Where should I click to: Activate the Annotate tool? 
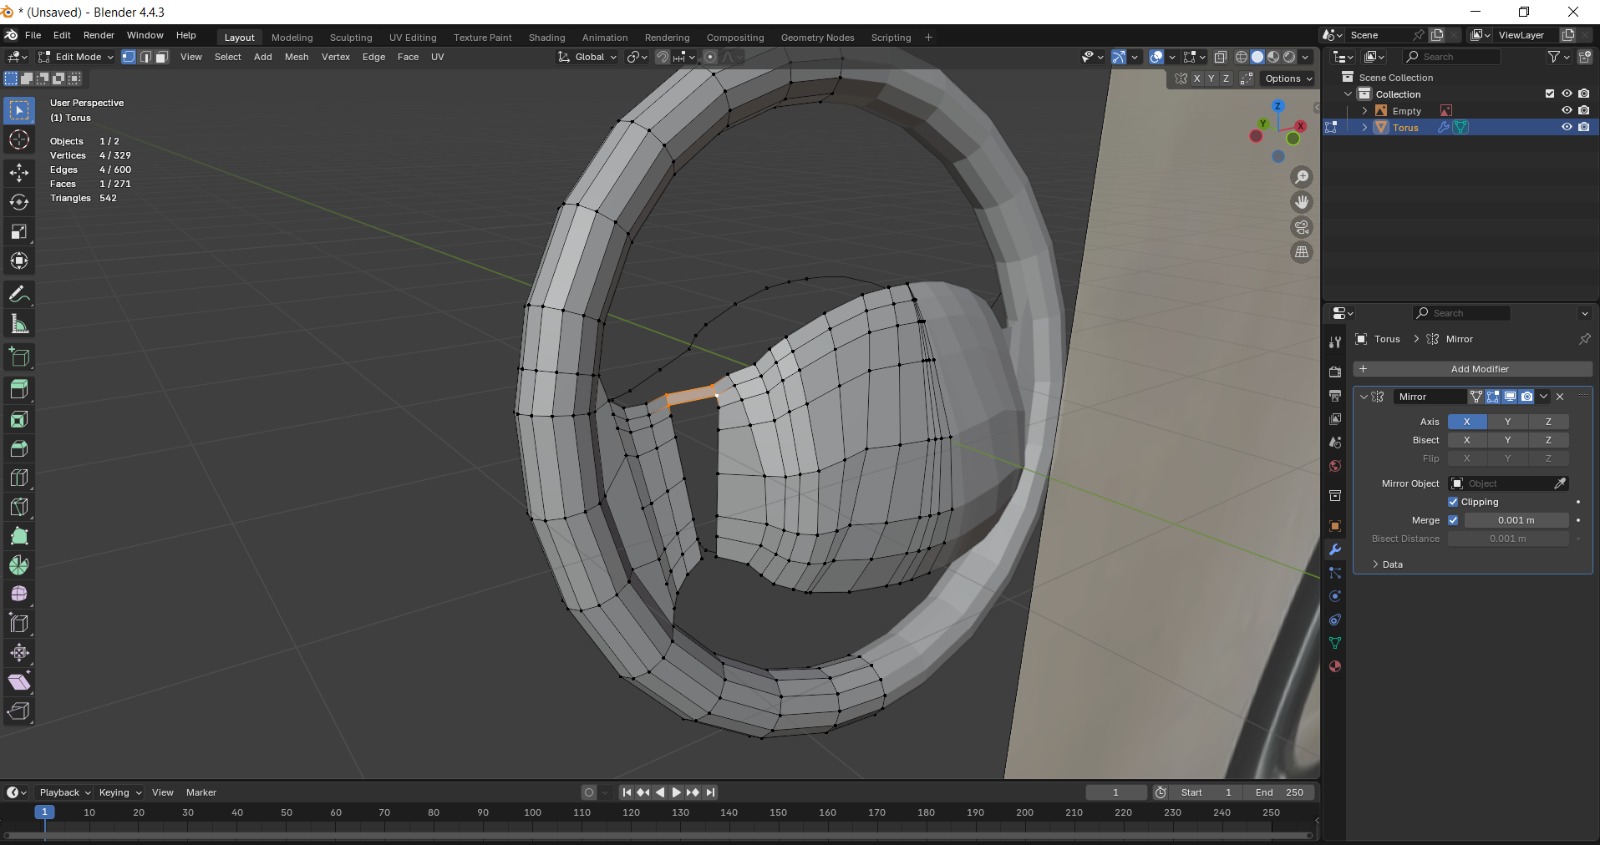(x=19, y=295)
